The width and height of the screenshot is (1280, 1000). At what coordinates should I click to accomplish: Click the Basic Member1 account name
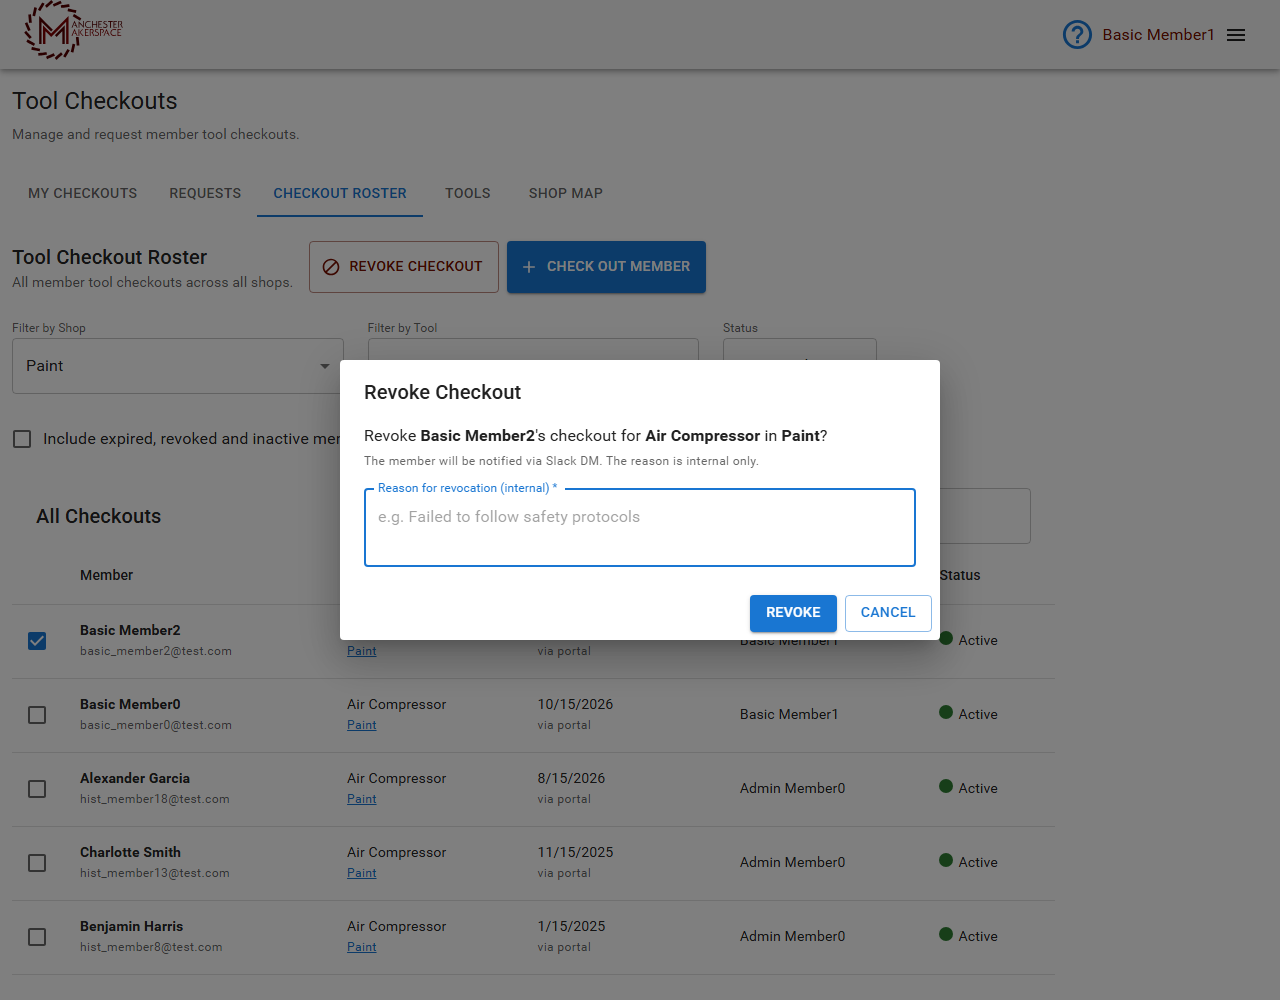click(1158, 35)
